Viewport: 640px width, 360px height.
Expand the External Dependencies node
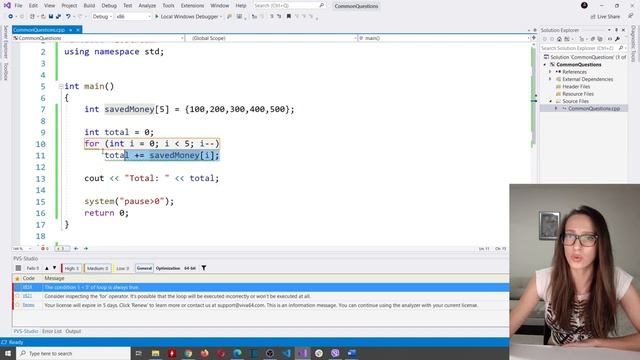point(550,79)
